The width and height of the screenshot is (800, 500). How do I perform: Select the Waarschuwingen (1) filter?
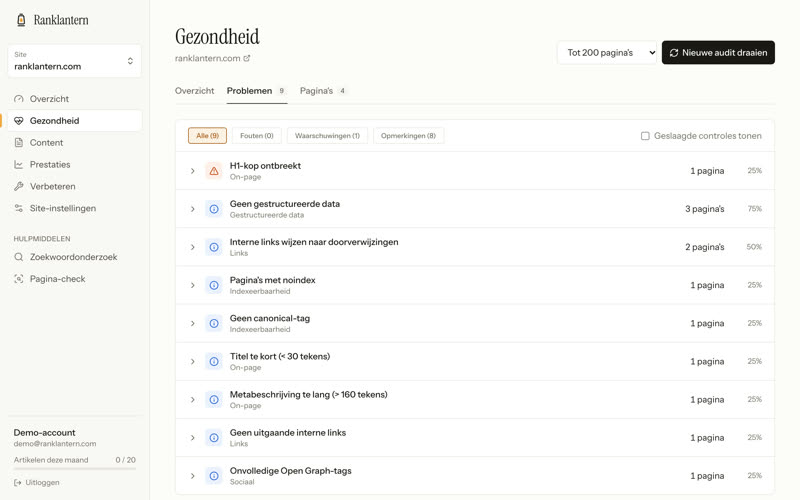click(x=327, y=136)
